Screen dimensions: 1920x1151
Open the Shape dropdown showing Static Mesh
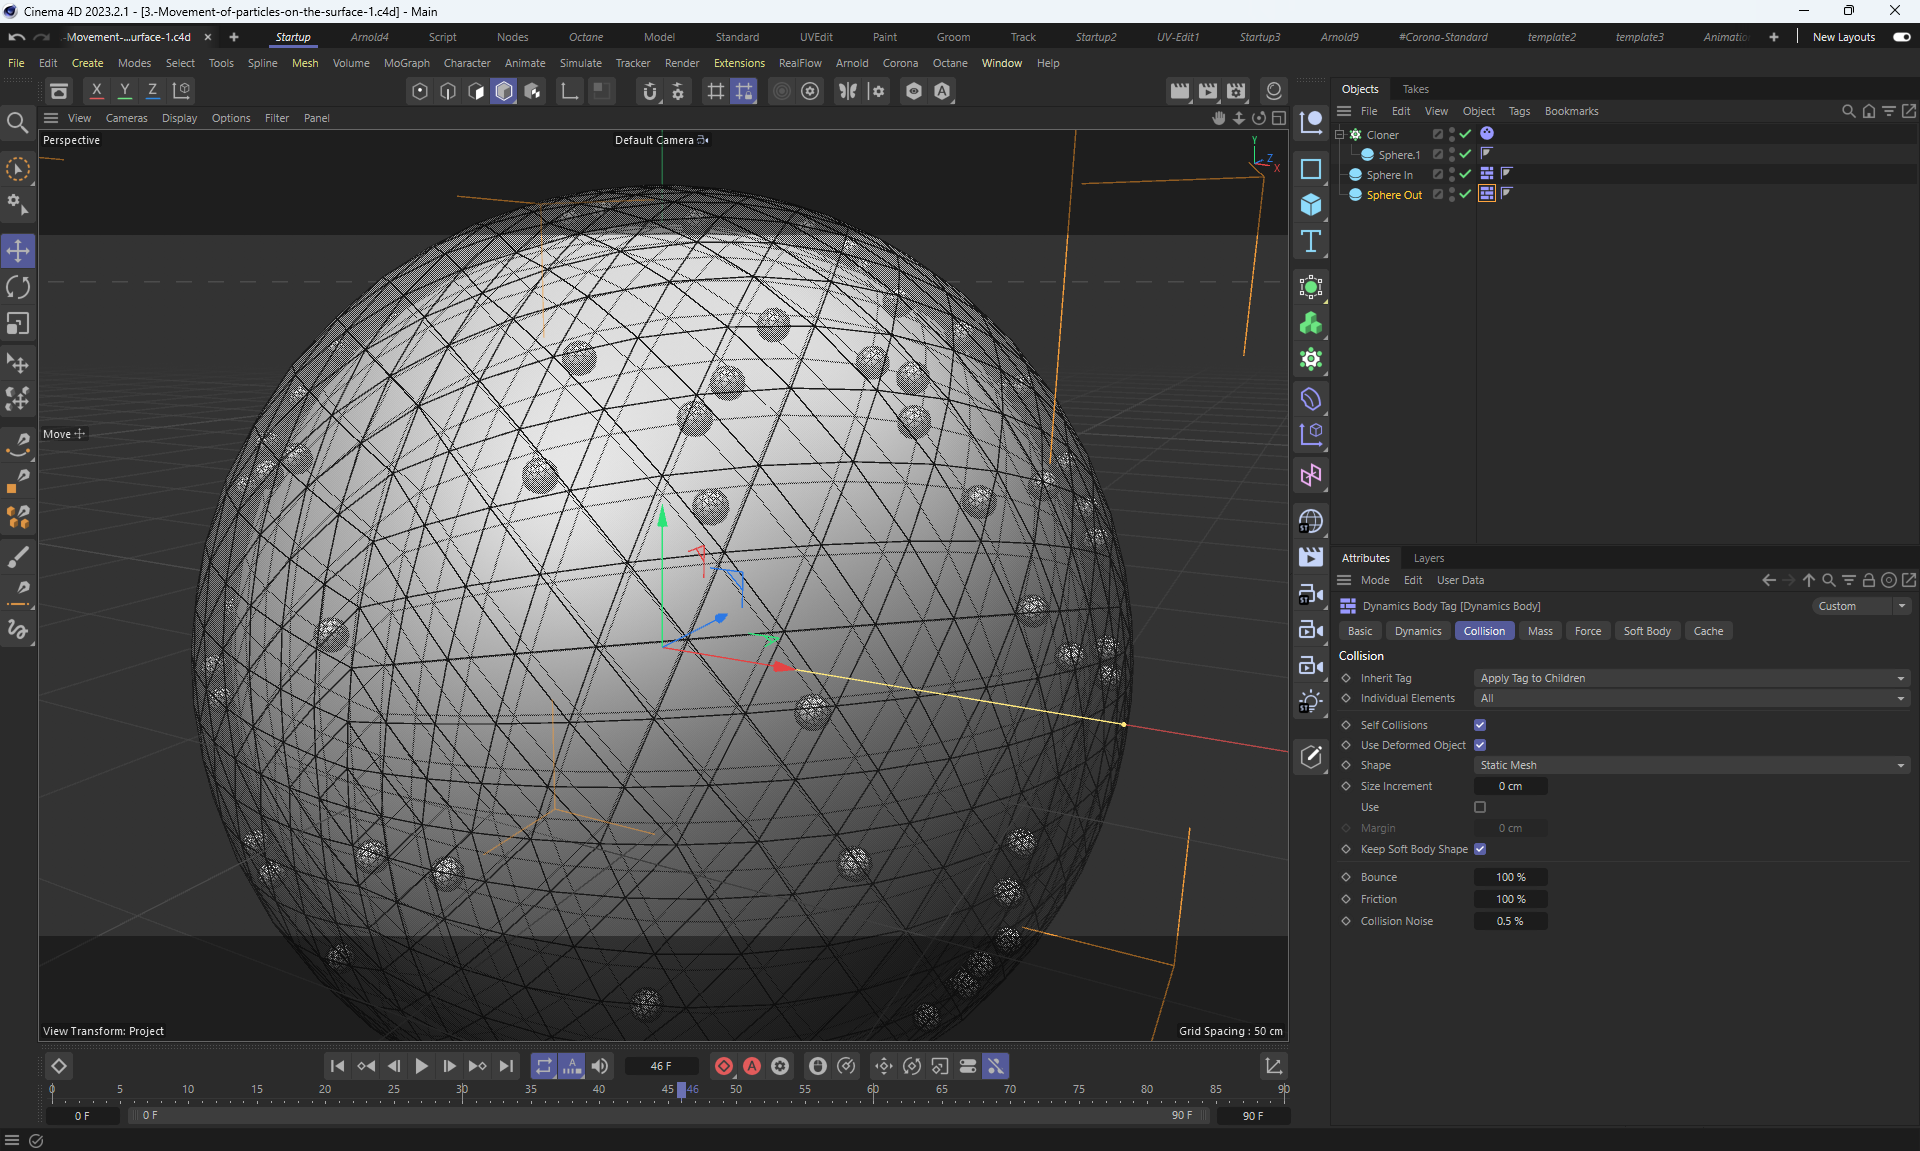tap(1691, 765)
